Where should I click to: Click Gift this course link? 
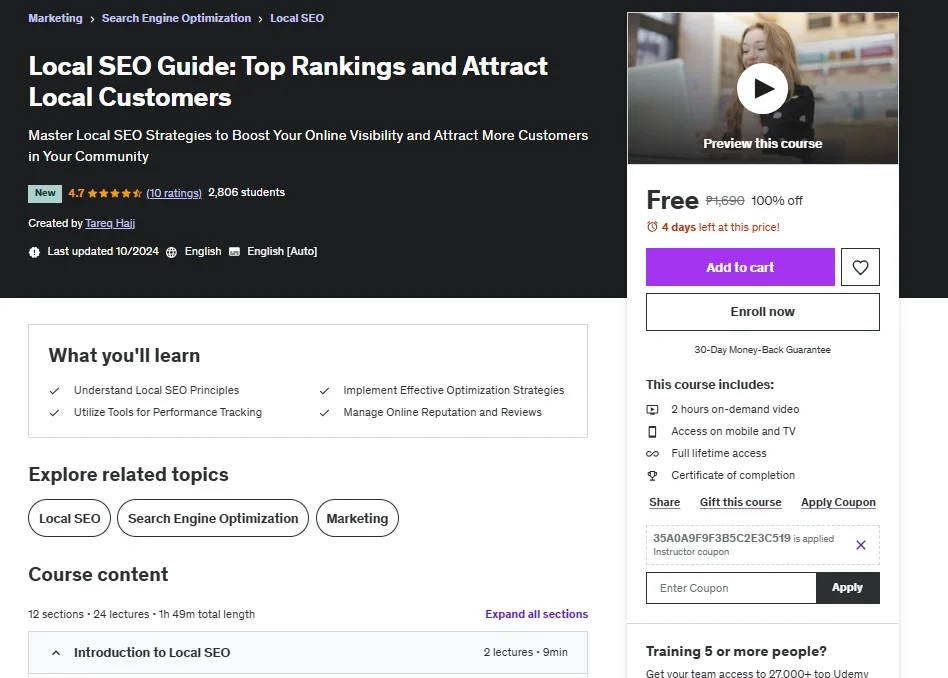pos(740,502)
